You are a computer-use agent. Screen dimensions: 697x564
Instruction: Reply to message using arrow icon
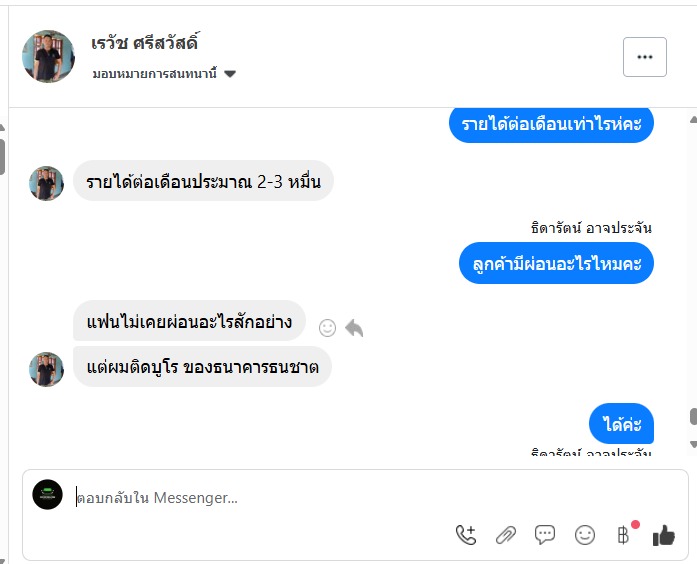354,327
